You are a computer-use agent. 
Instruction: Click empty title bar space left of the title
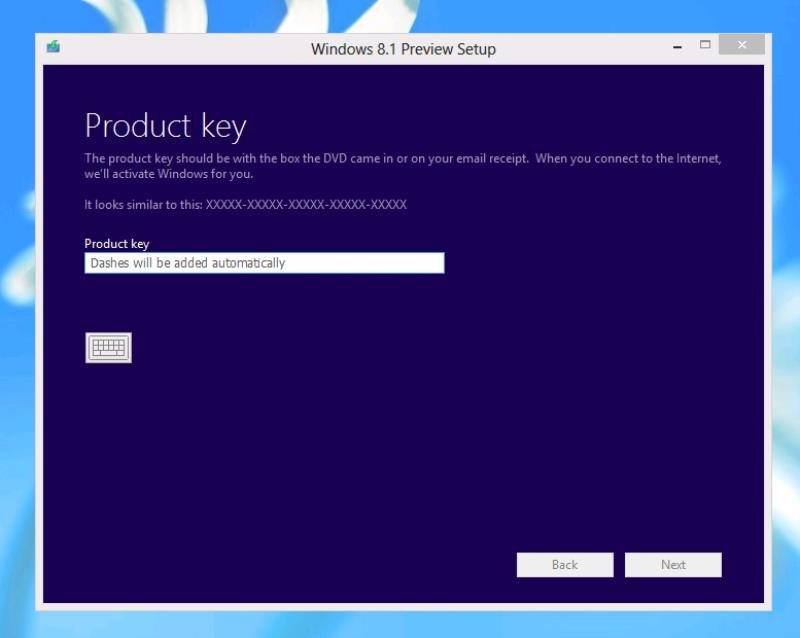(180, 48)
